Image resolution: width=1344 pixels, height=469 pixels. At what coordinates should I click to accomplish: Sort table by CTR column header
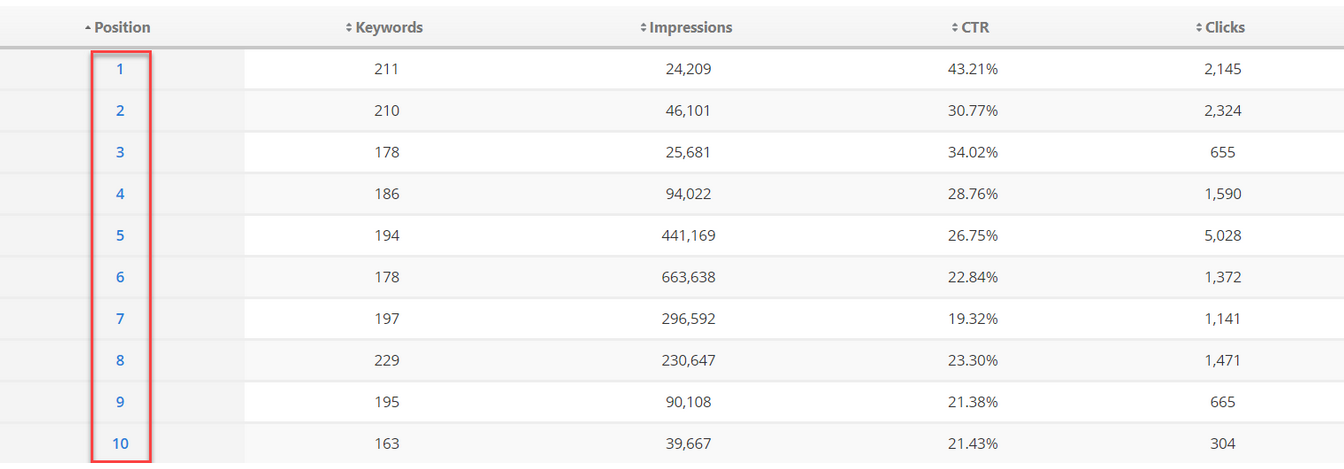click(970, 28)
